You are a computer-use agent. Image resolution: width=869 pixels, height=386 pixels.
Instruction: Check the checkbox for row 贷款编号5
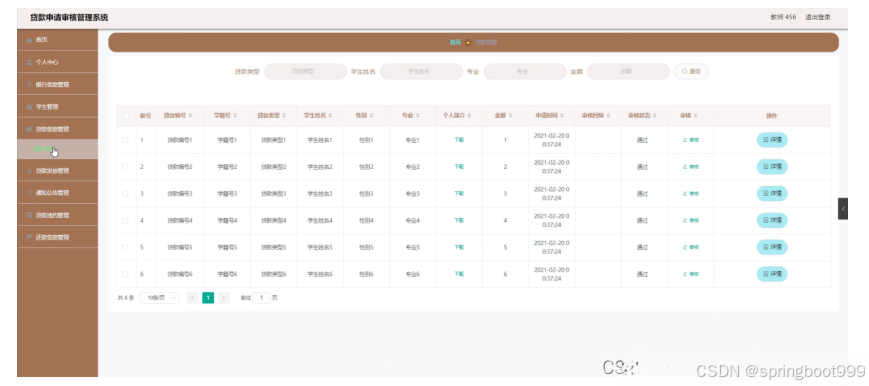coord(126,247)
